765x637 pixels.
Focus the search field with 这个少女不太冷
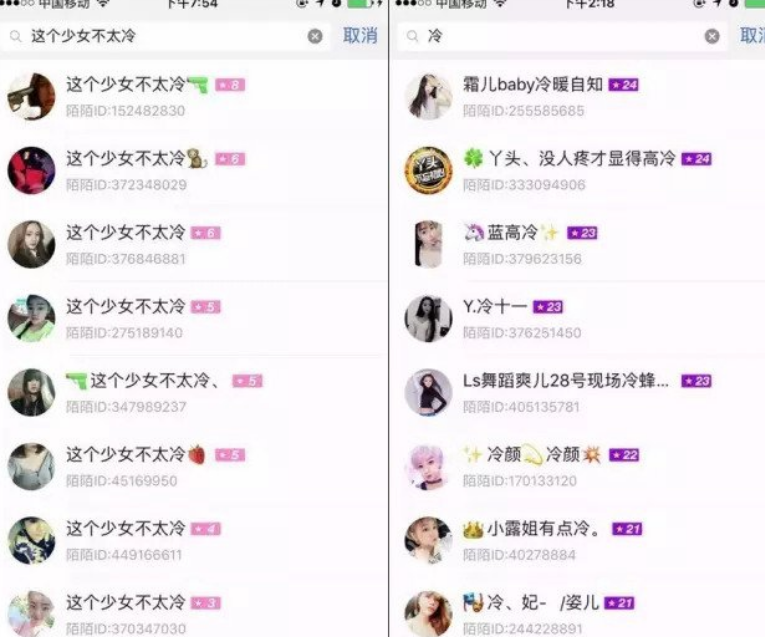(165, 36)
